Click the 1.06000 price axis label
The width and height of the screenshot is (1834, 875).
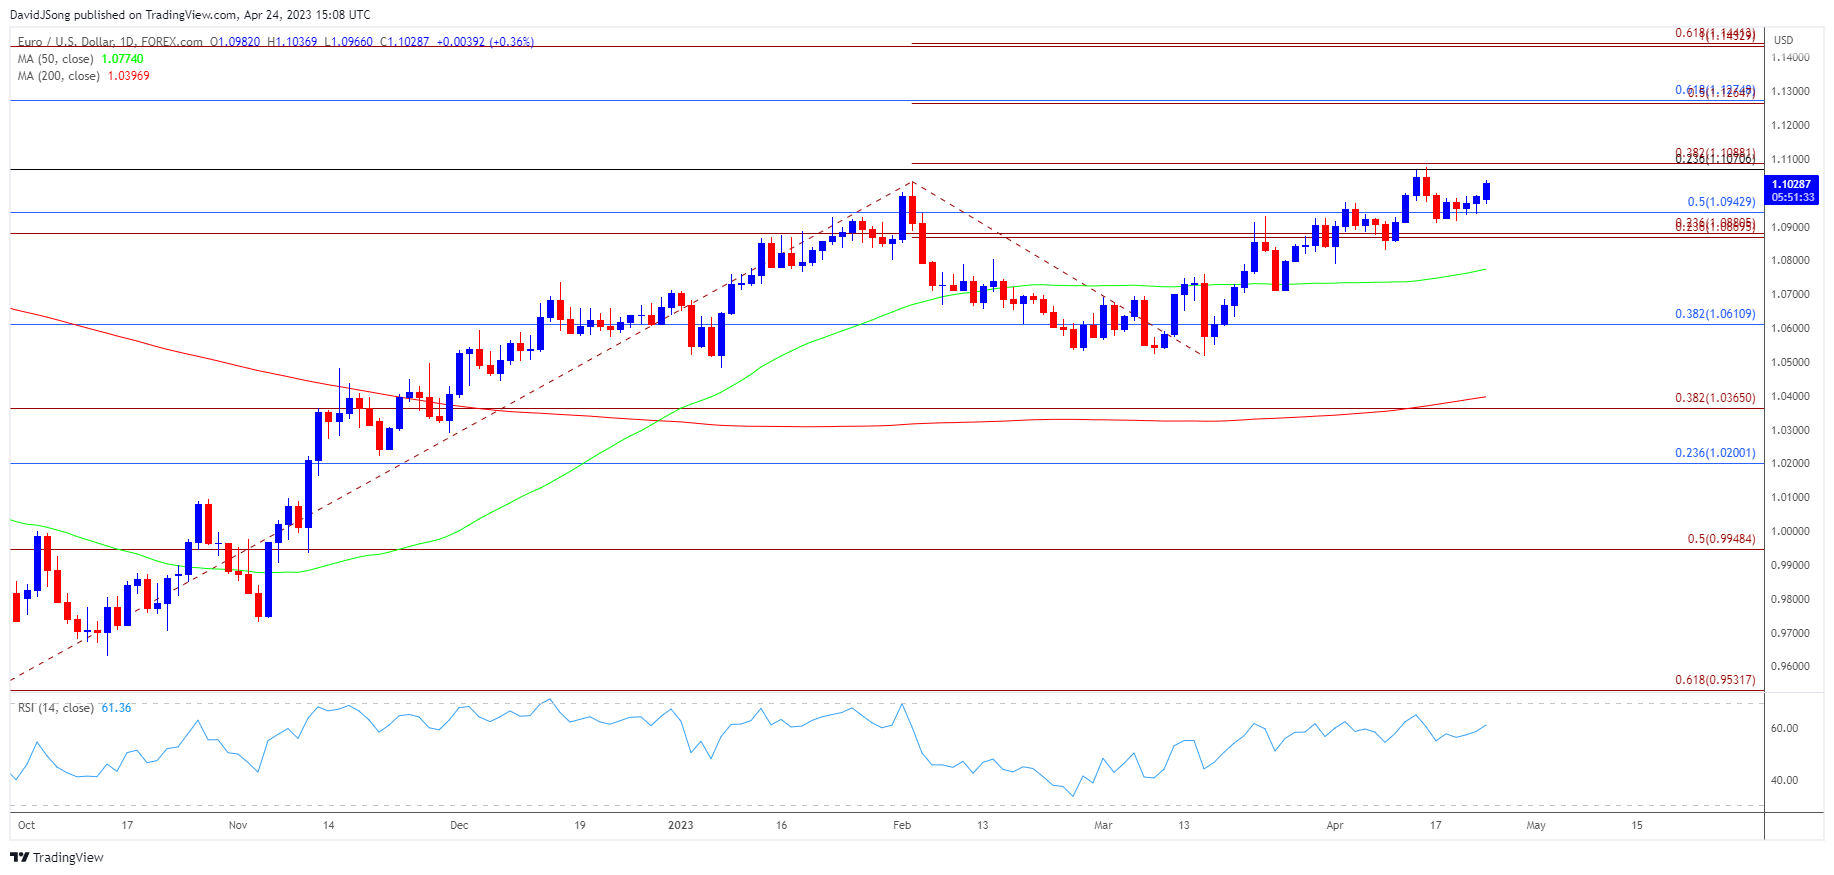pos(1790,328)
